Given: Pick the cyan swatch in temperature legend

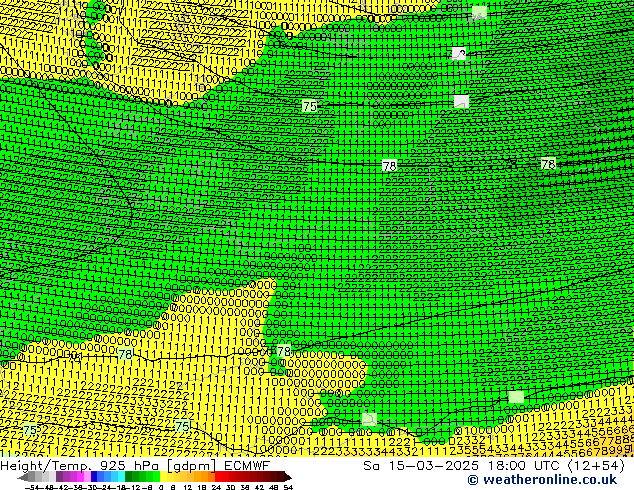Looking at the screenshot, I should pyautogui.click(x=121, y=476).
